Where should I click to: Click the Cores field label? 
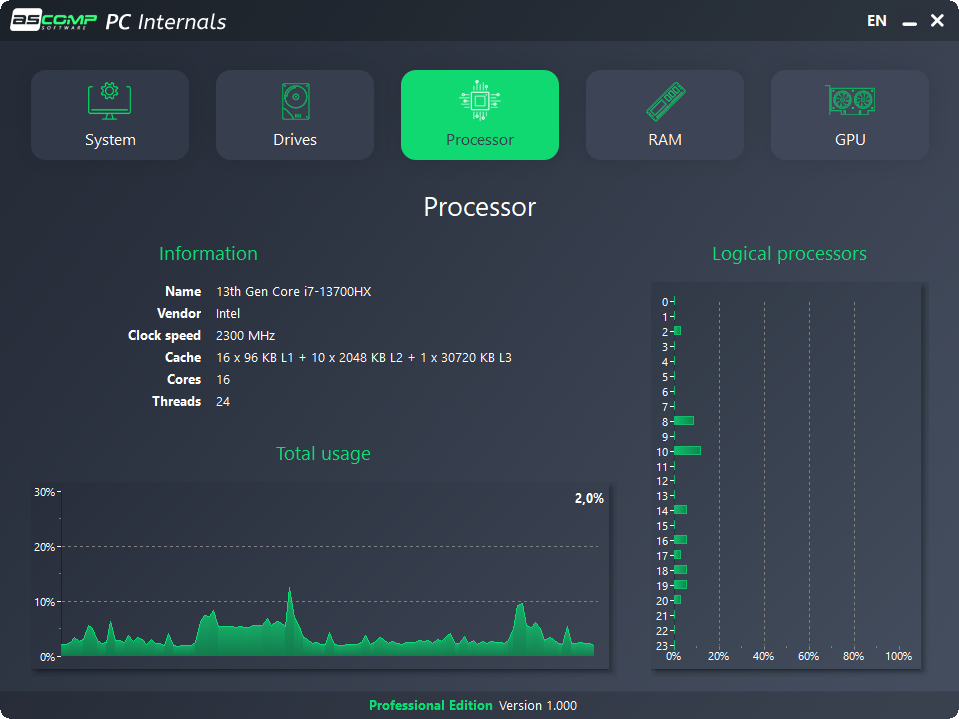(x=184, y=380)
